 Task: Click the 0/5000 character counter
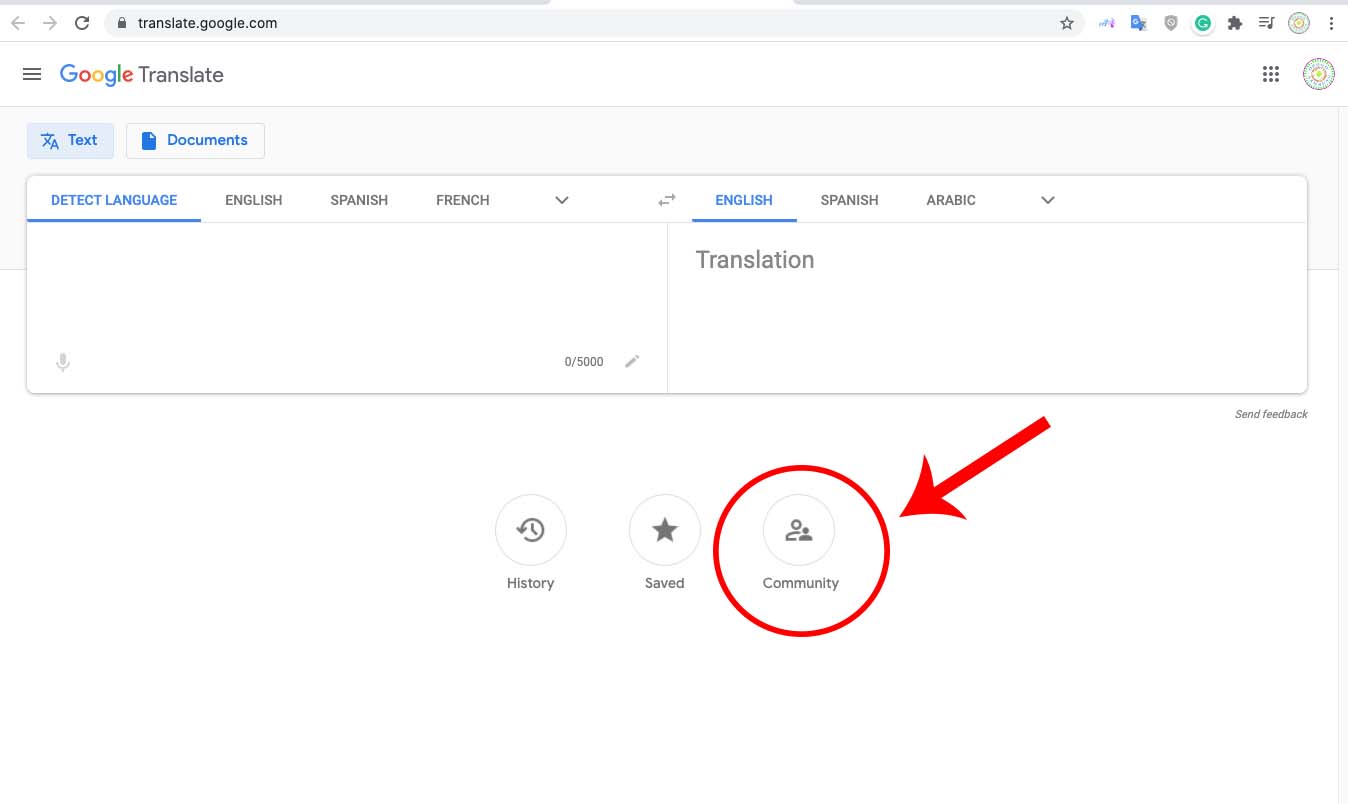pos(584,362)
